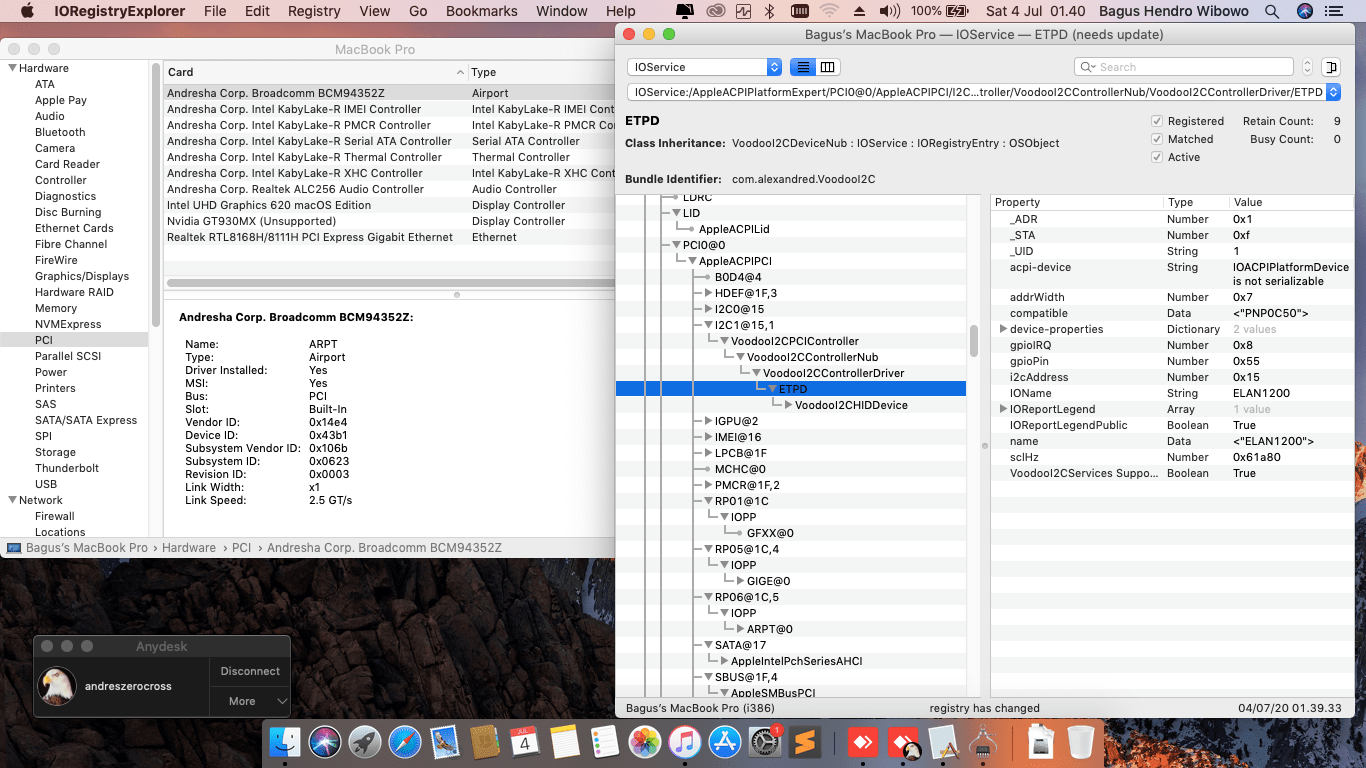Click andreszerocross eagle avatar in AnyDesk
Image resolution: width=1366 pixels, height=768 pixels.
(57, 686)
